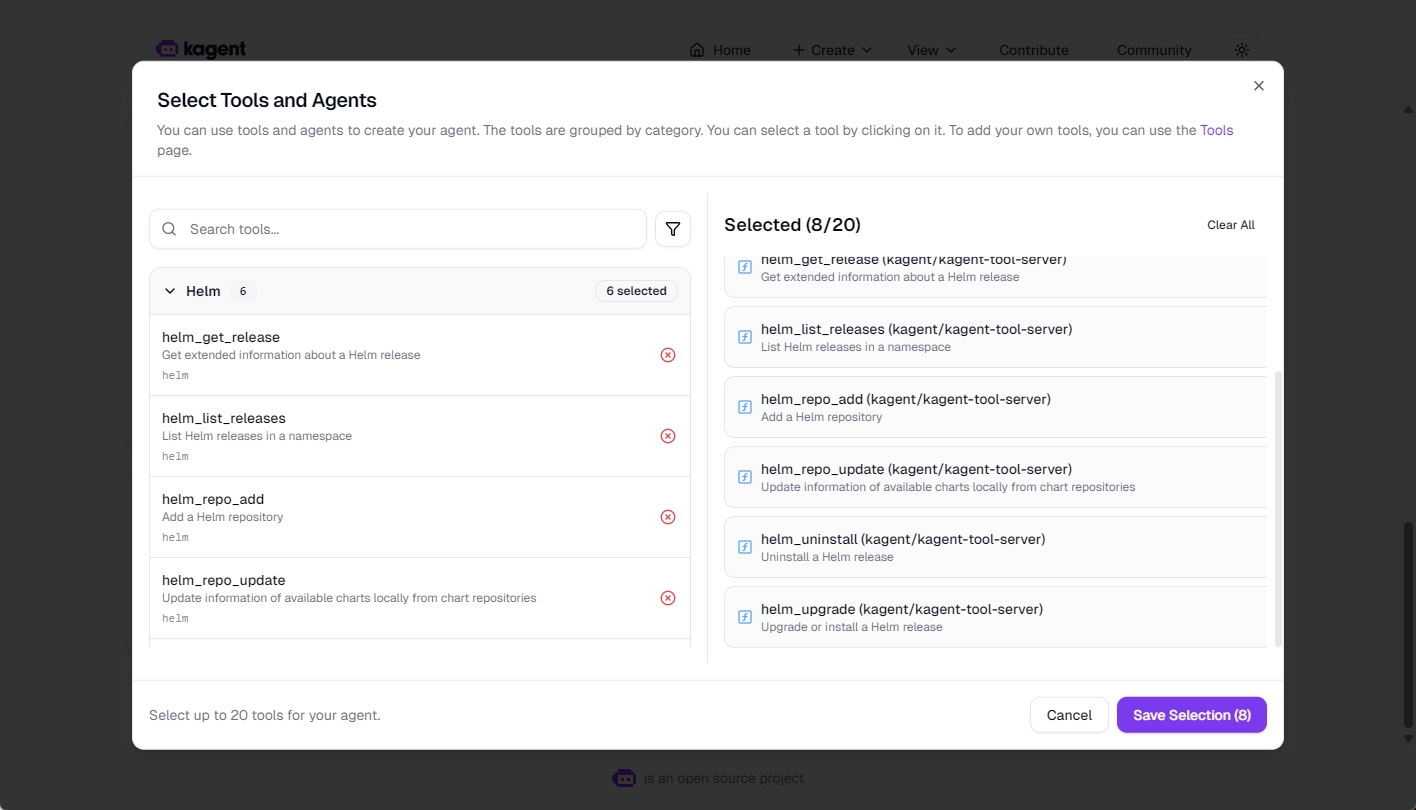Click function icon beside selected helm_uninstall
This screenshot has width=1416, height=810.
coord(745,547)
